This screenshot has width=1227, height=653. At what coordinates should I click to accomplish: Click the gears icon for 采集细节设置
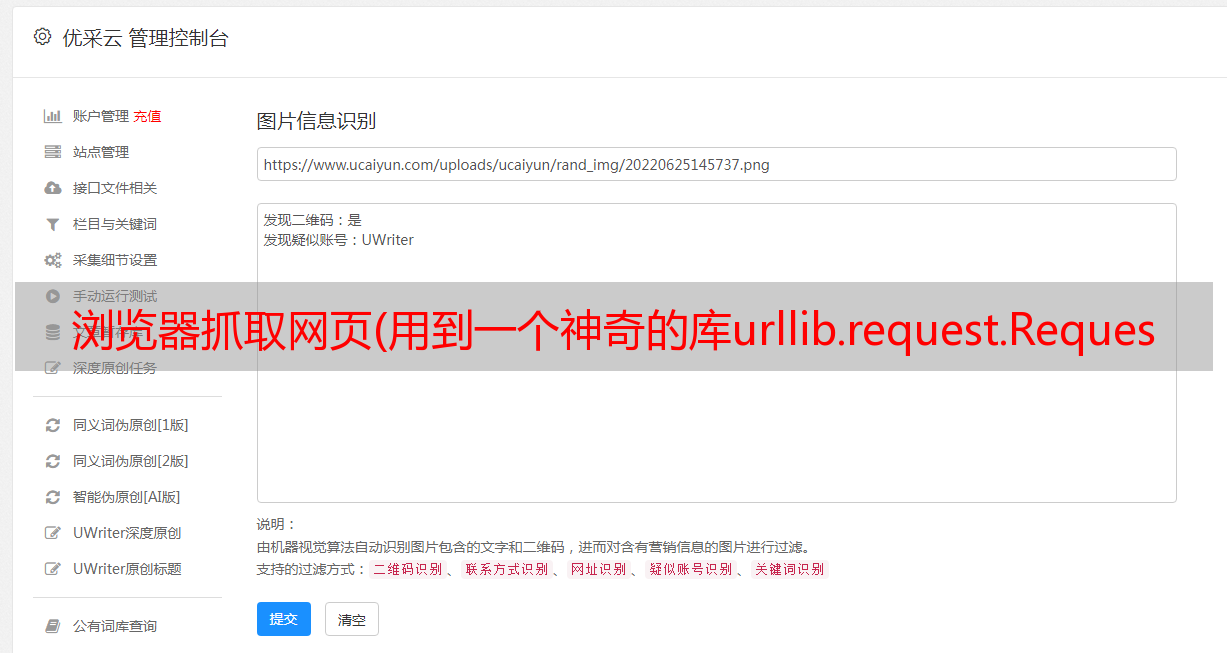coord(53,260)
